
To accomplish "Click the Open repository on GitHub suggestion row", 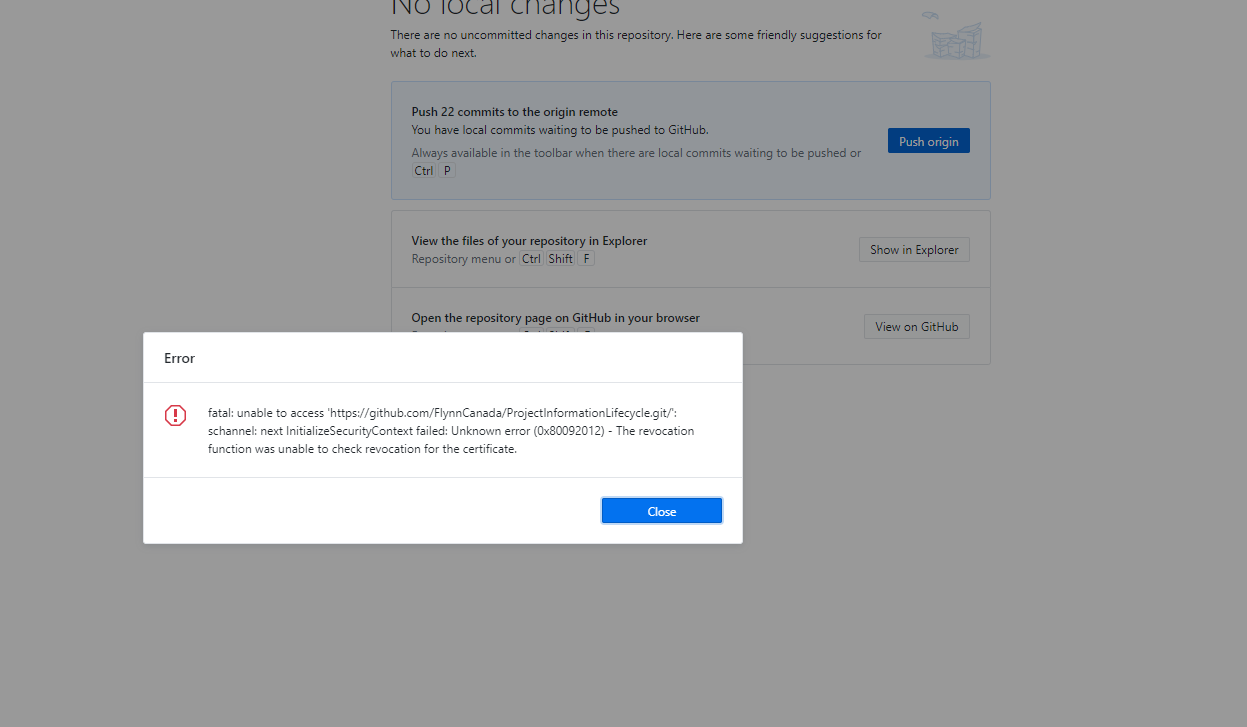I will click(690, 318).
